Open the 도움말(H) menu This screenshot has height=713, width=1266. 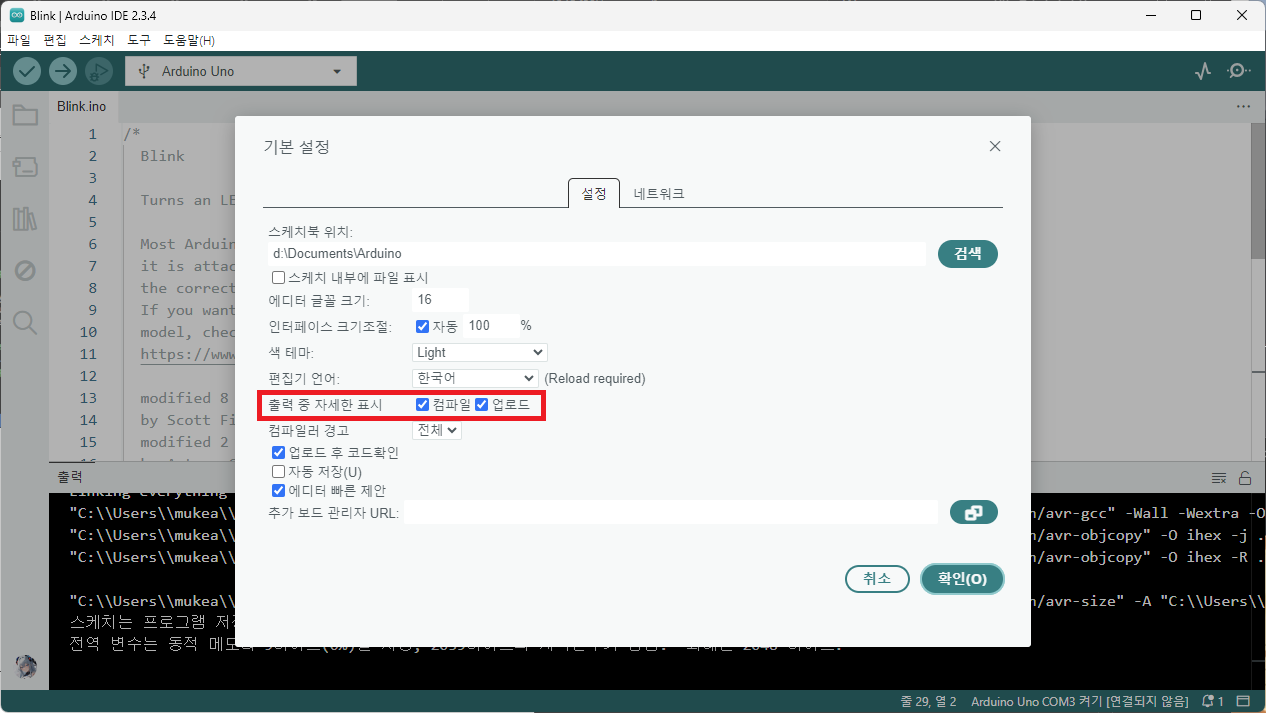point(189,41)
